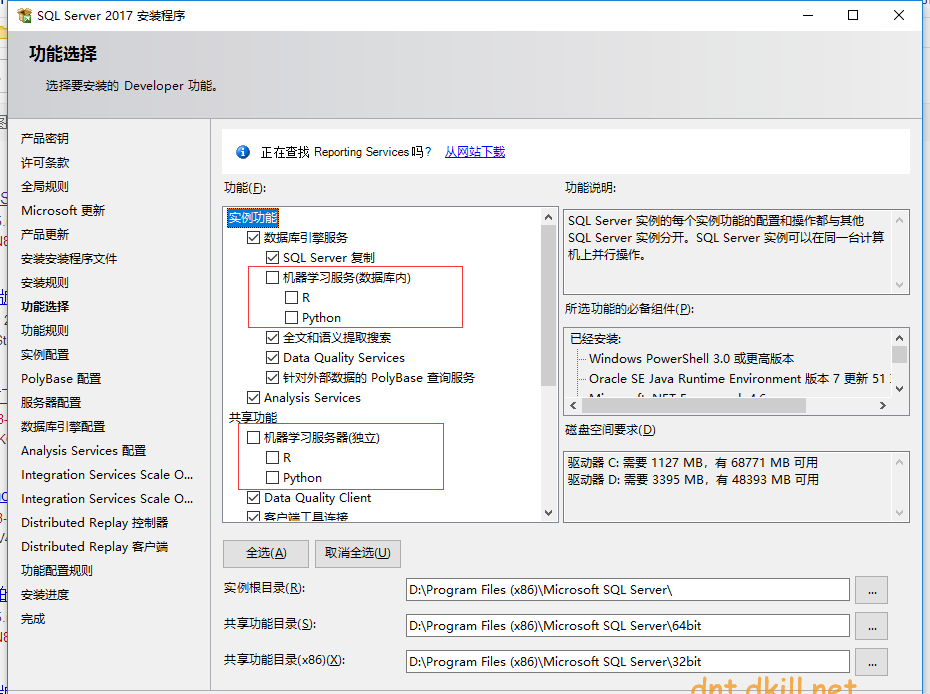Click 全选(A) button

266,553
